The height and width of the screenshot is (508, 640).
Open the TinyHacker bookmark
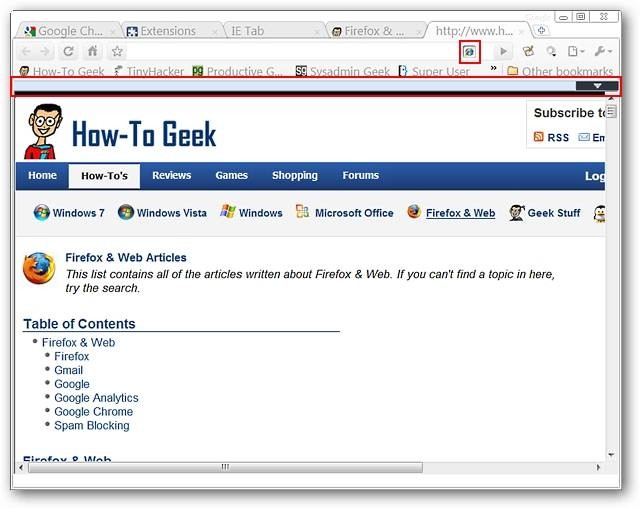(149, 71)
